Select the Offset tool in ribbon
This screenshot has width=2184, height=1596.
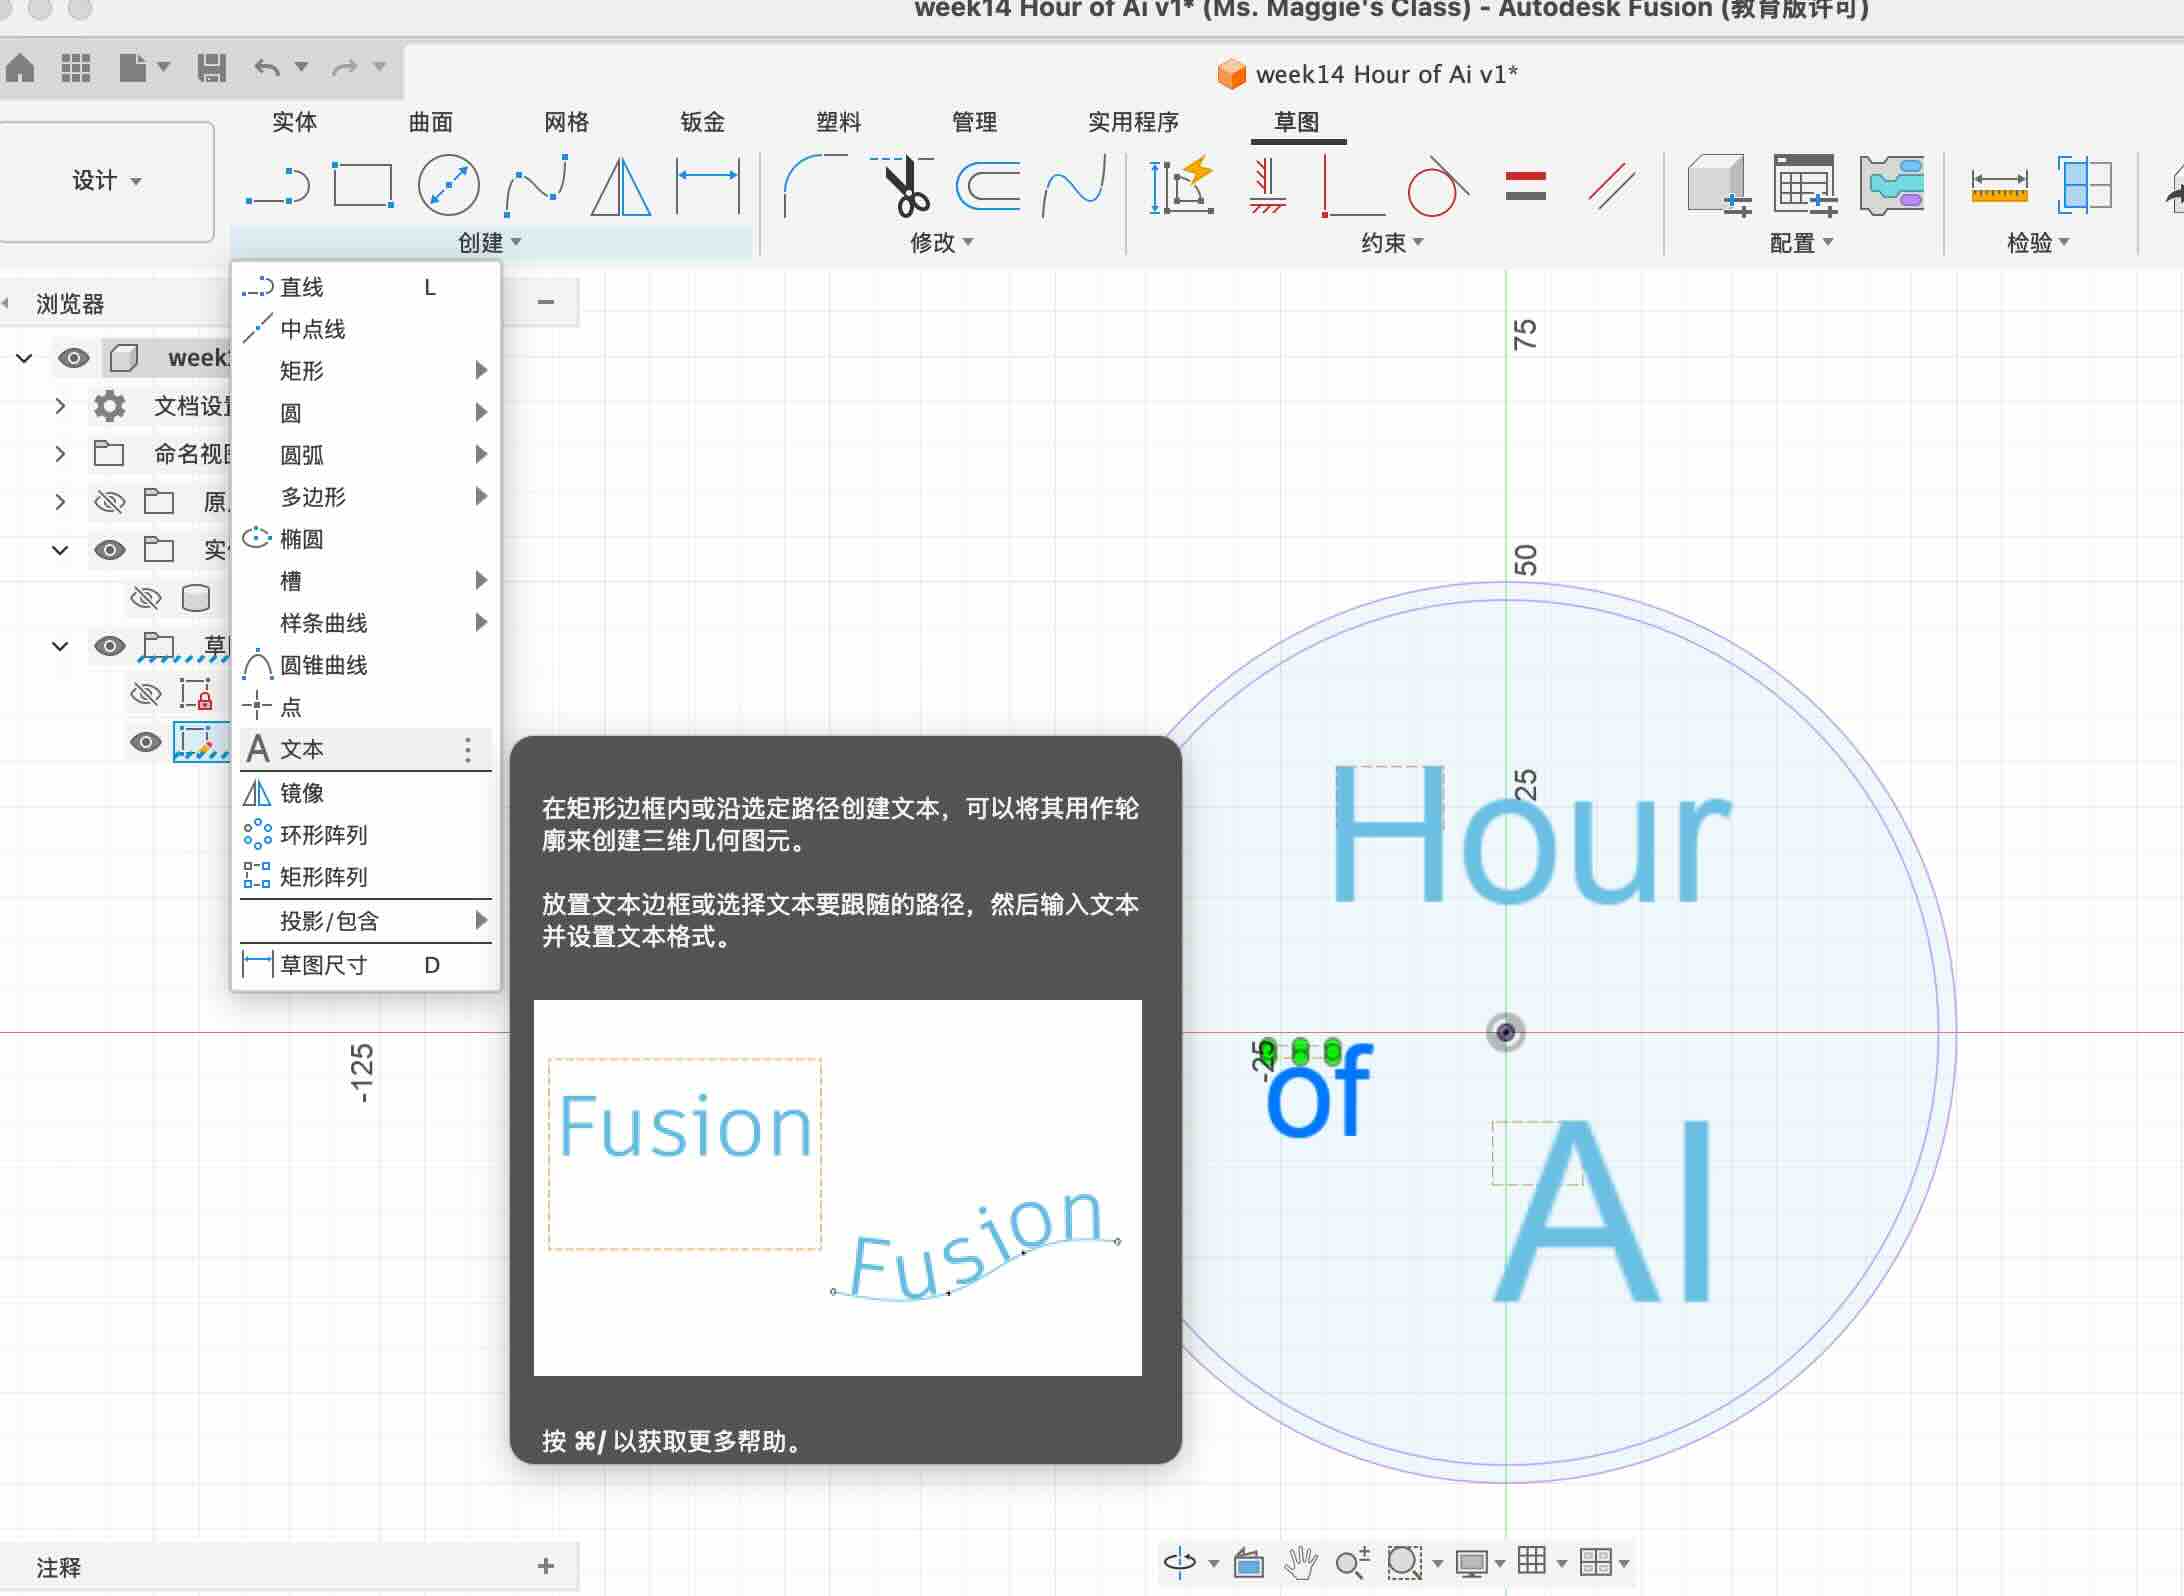tap(988, 186)
